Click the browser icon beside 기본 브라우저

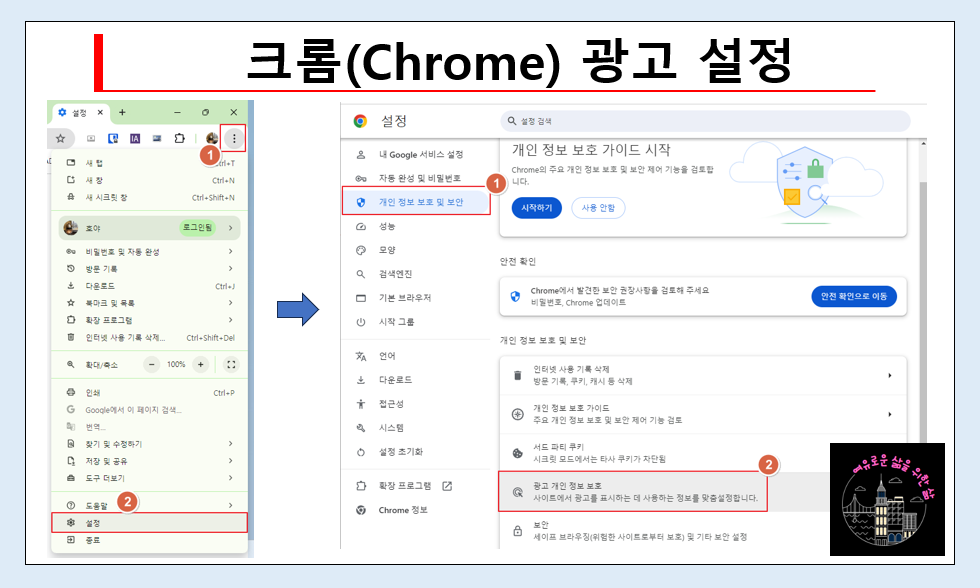[x=361, y=298]
